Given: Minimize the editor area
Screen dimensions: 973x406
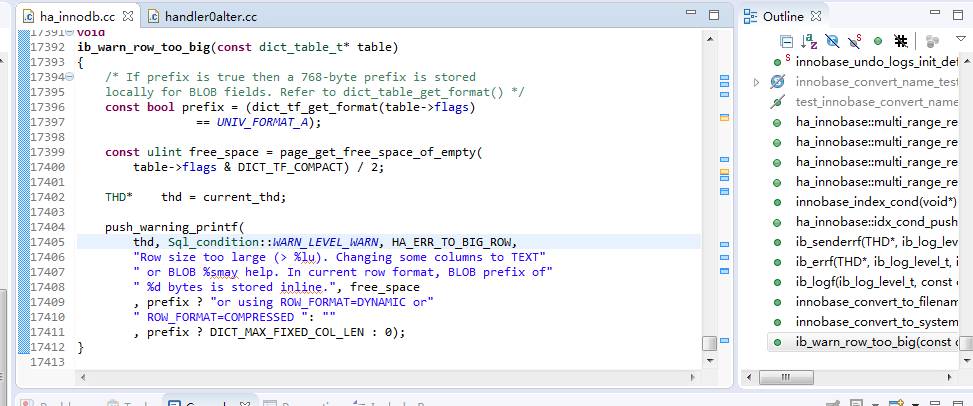Looking at the screenshot, I should click(x=691, y=12).
